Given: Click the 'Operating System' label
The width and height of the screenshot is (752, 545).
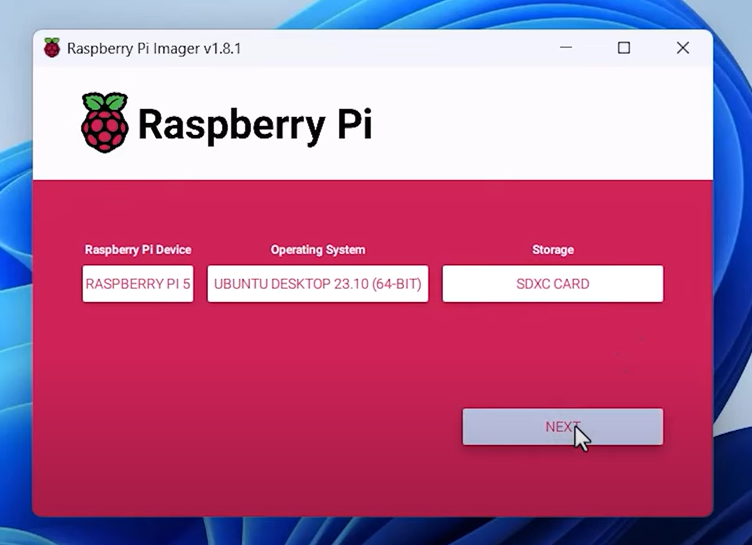Looking at the screenshot, I should 318,249.
